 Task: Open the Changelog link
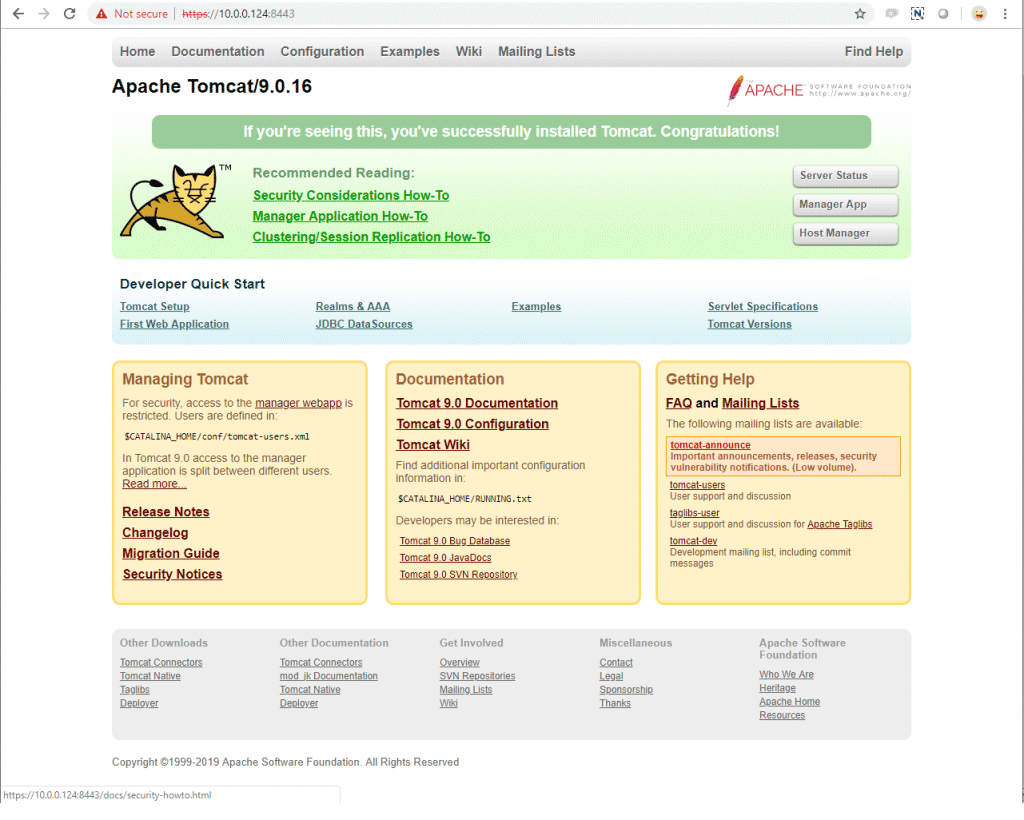click(155, 533)
